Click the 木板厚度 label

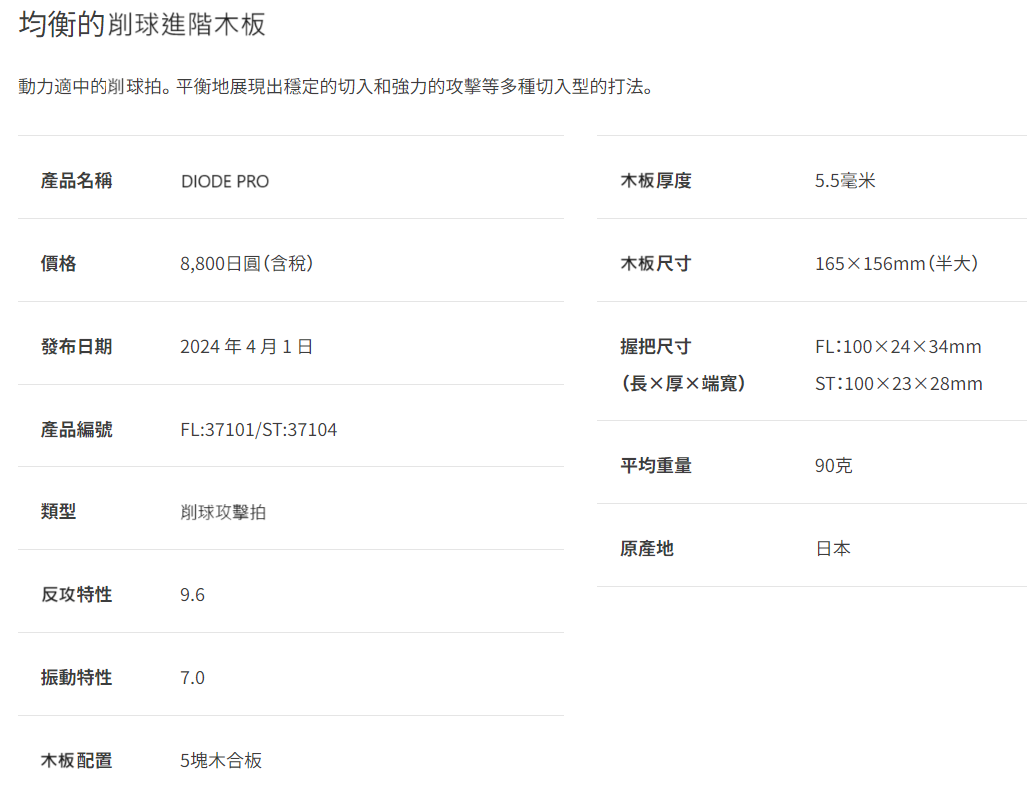656,180
